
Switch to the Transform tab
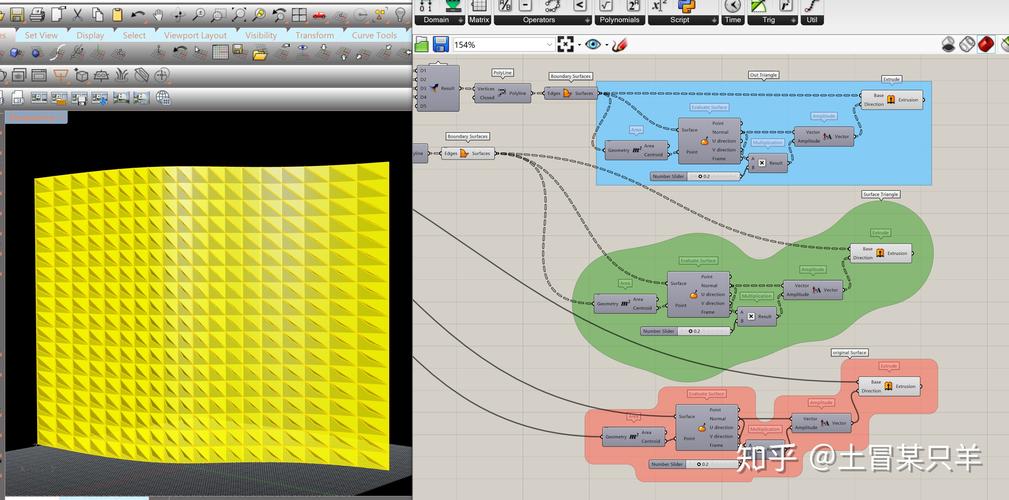point(315,35)
